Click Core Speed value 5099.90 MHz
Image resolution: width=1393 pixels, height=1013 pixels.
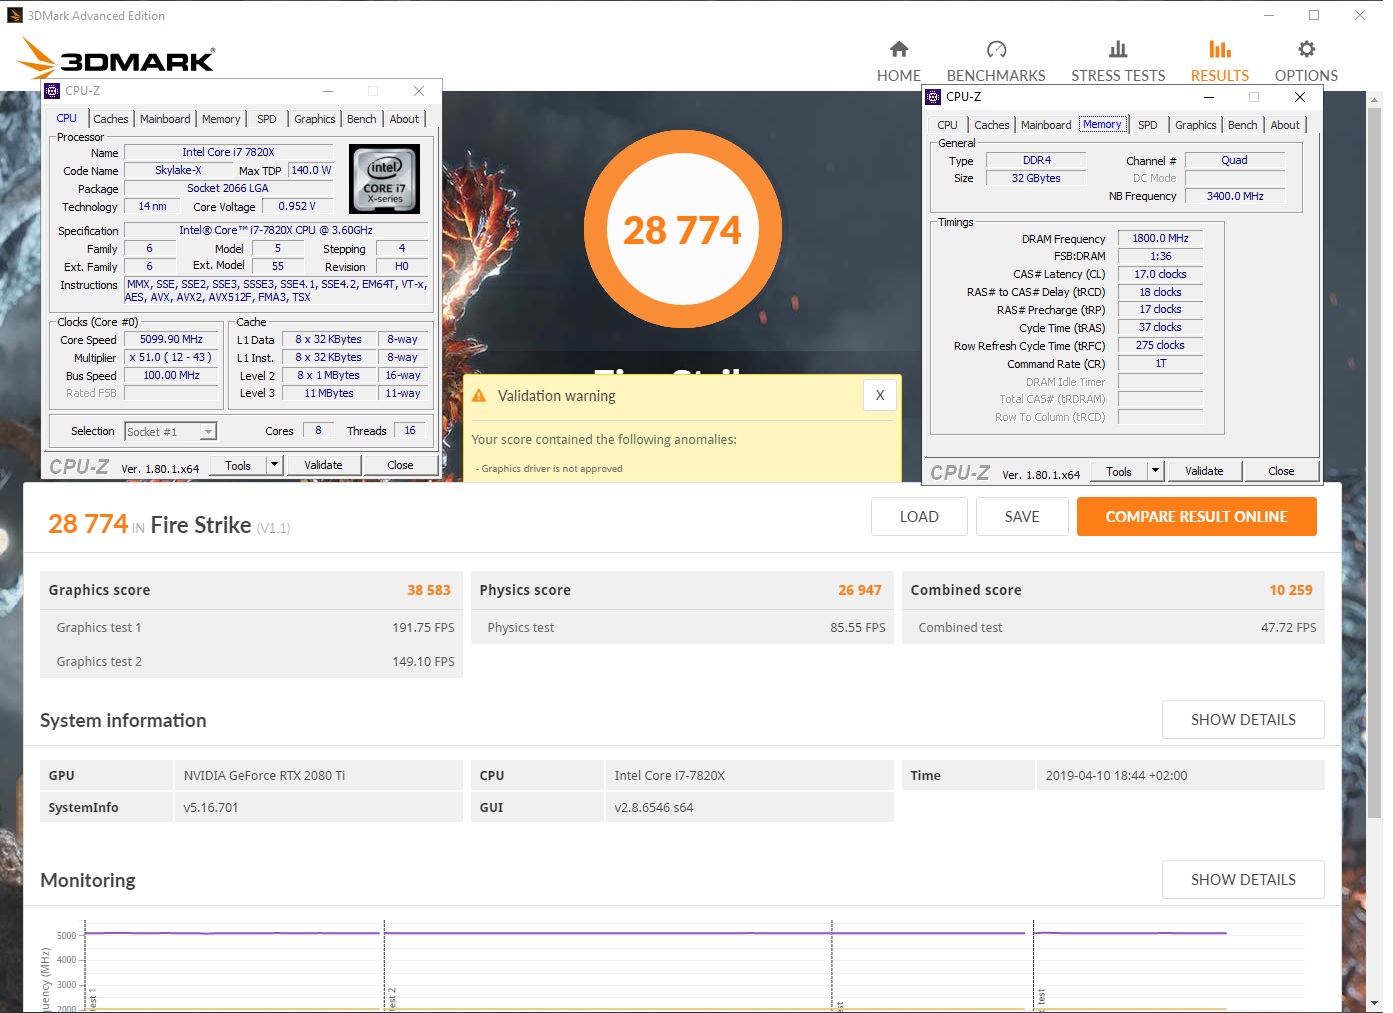[171, 340]
